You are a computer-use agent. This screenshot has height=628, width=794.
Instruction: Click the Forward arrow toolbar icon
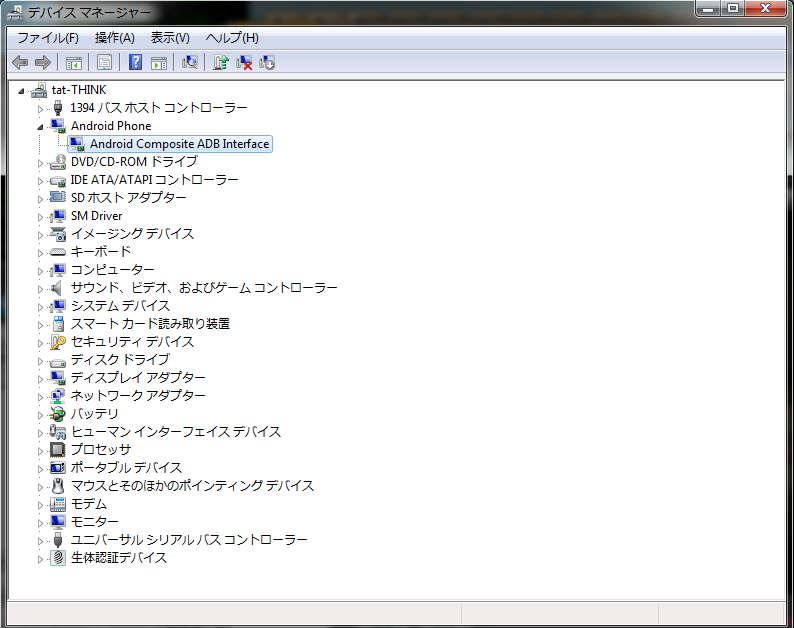click(x=43, y=63)
